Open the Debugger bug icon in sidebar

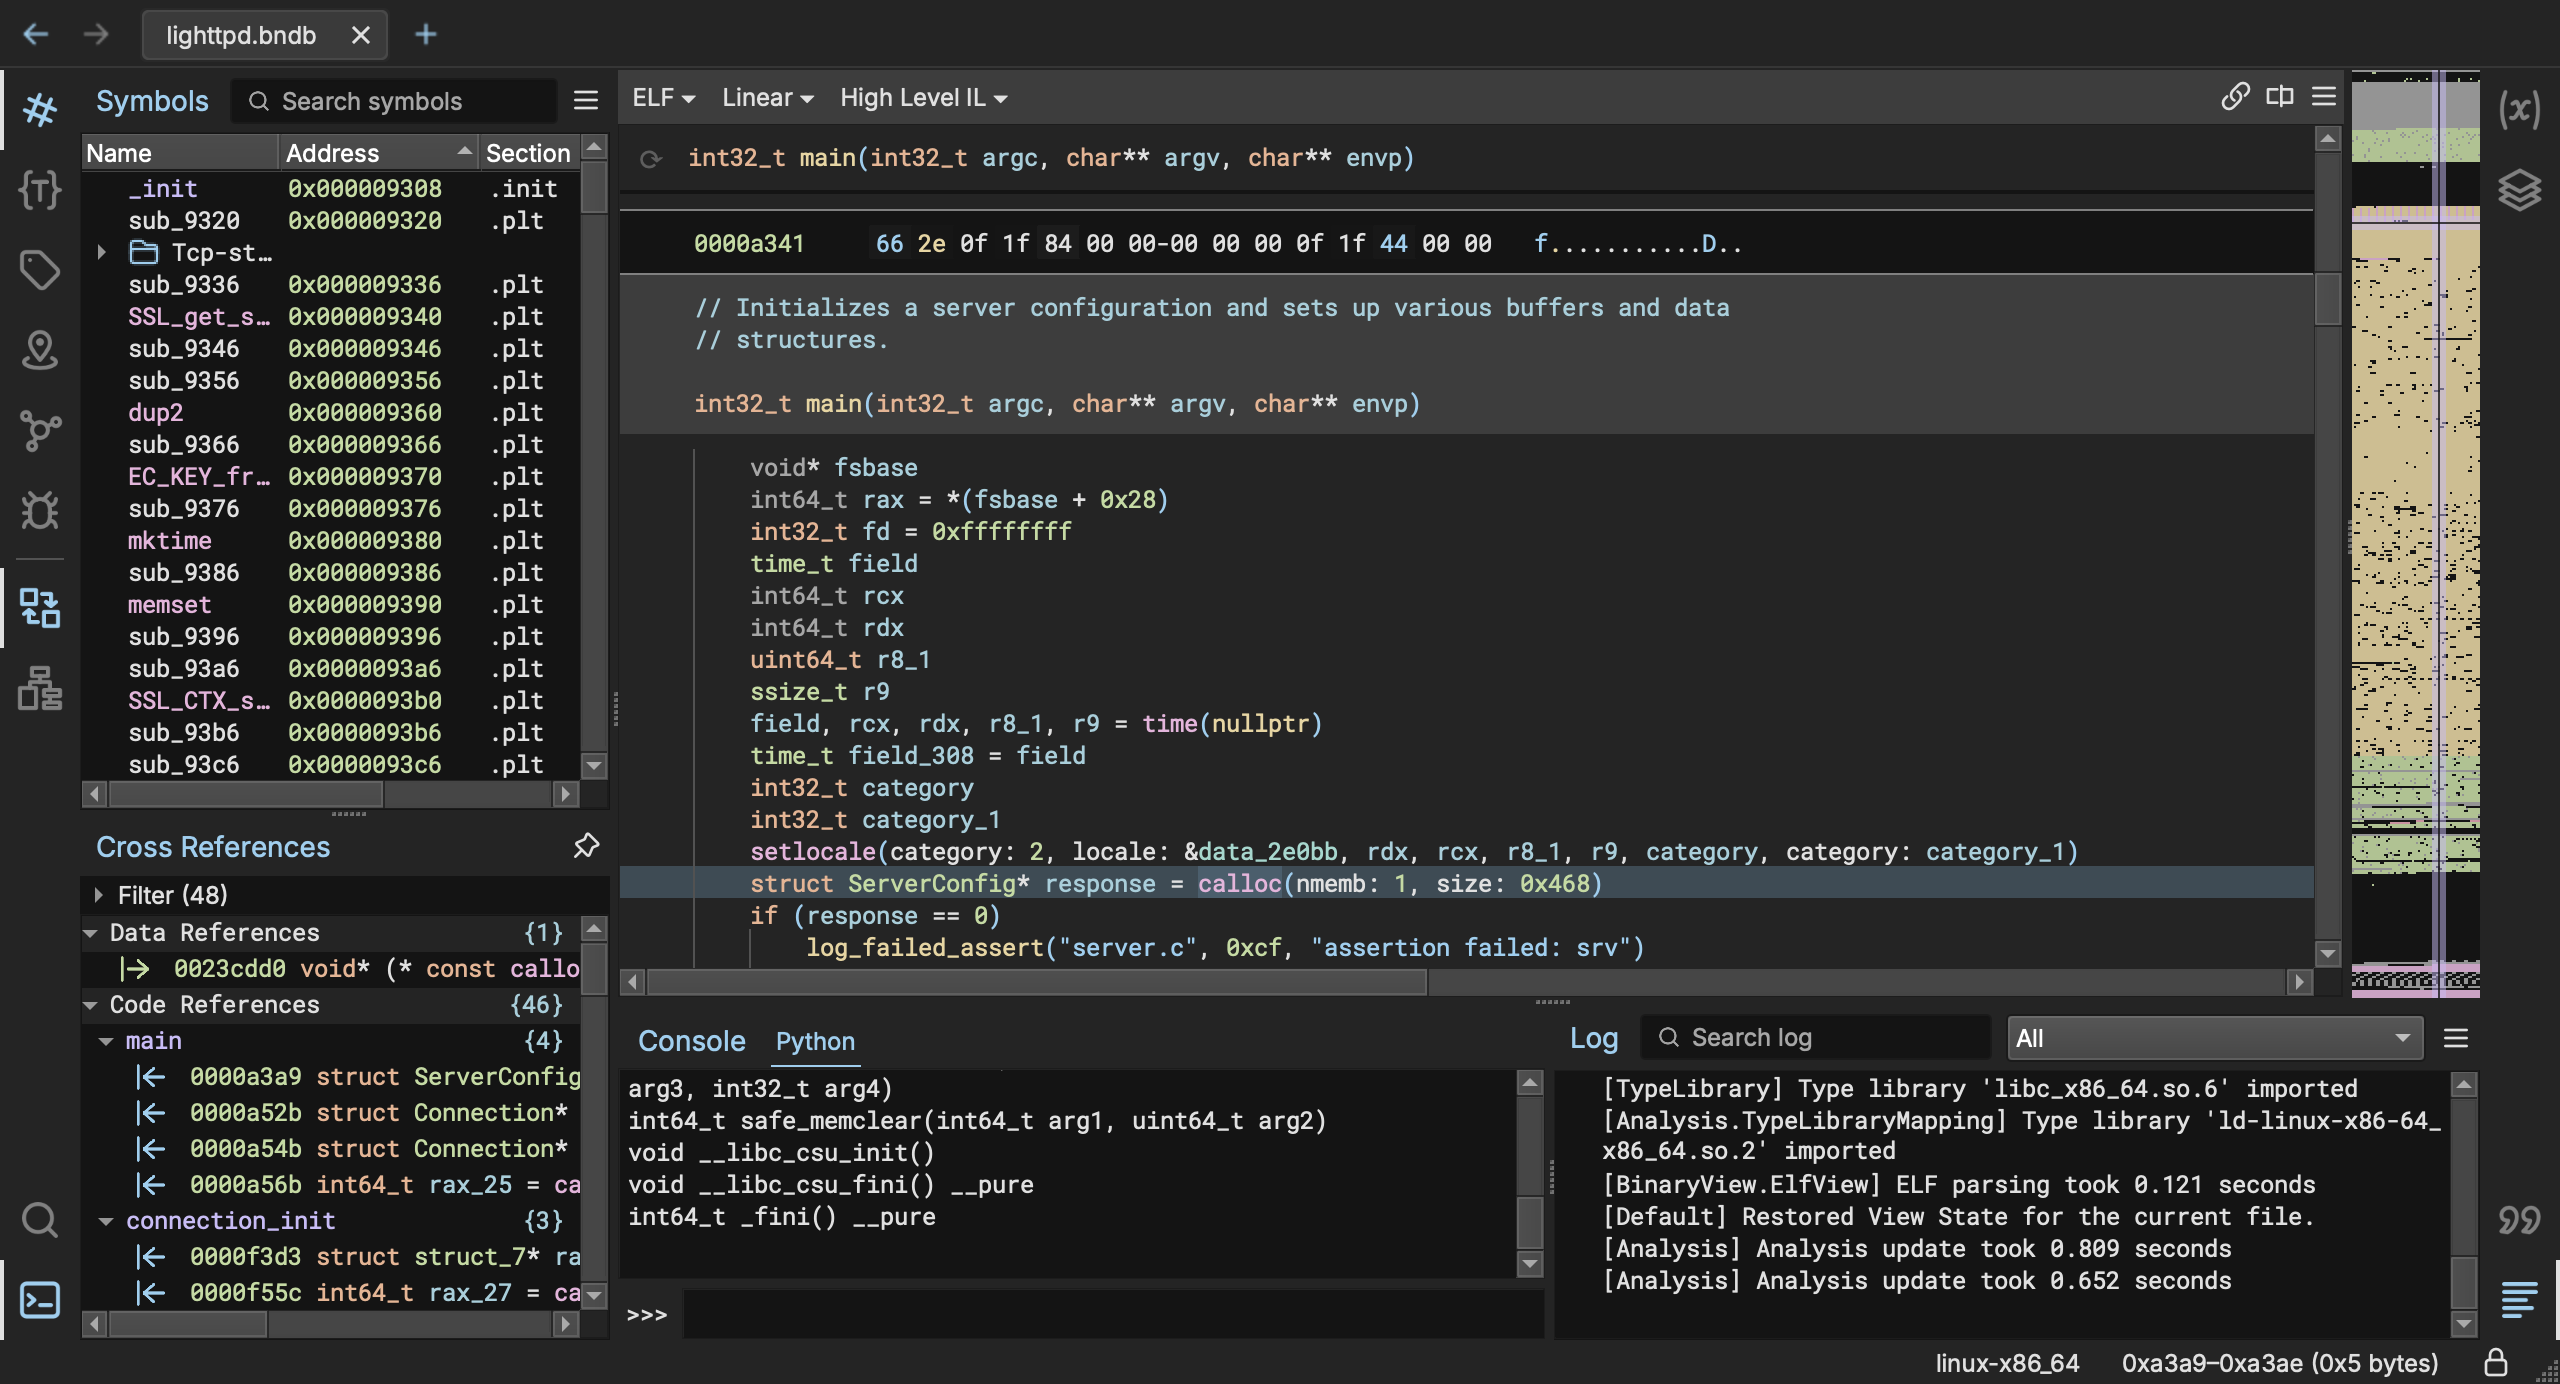point(40,510)
